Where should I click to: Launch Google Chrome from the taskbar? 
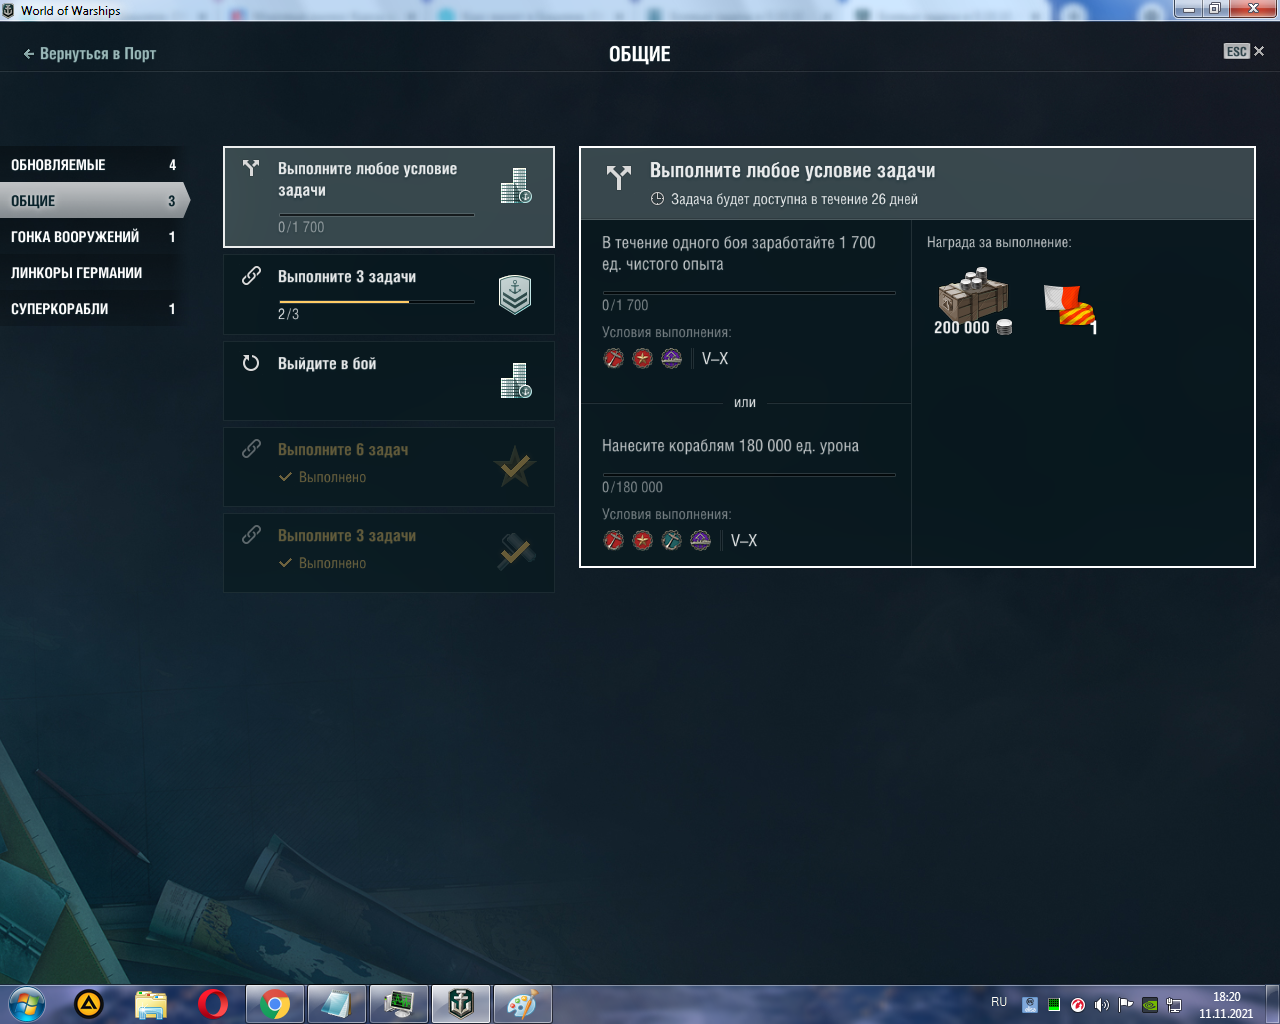pyautogui.click(x=275, y=1004)
